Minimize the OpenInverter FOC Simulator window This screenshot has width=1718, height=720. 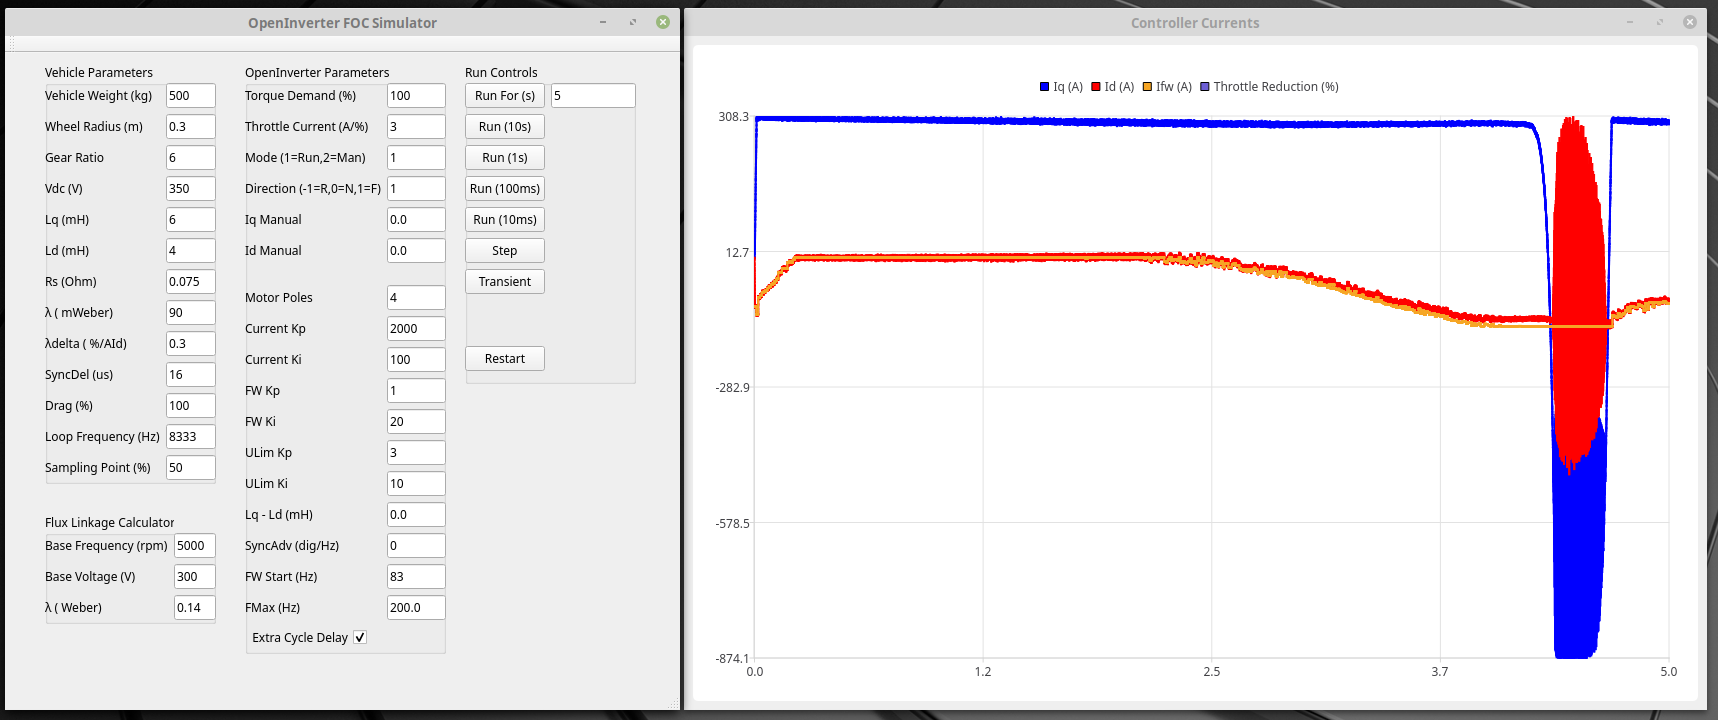click(603, 22)
